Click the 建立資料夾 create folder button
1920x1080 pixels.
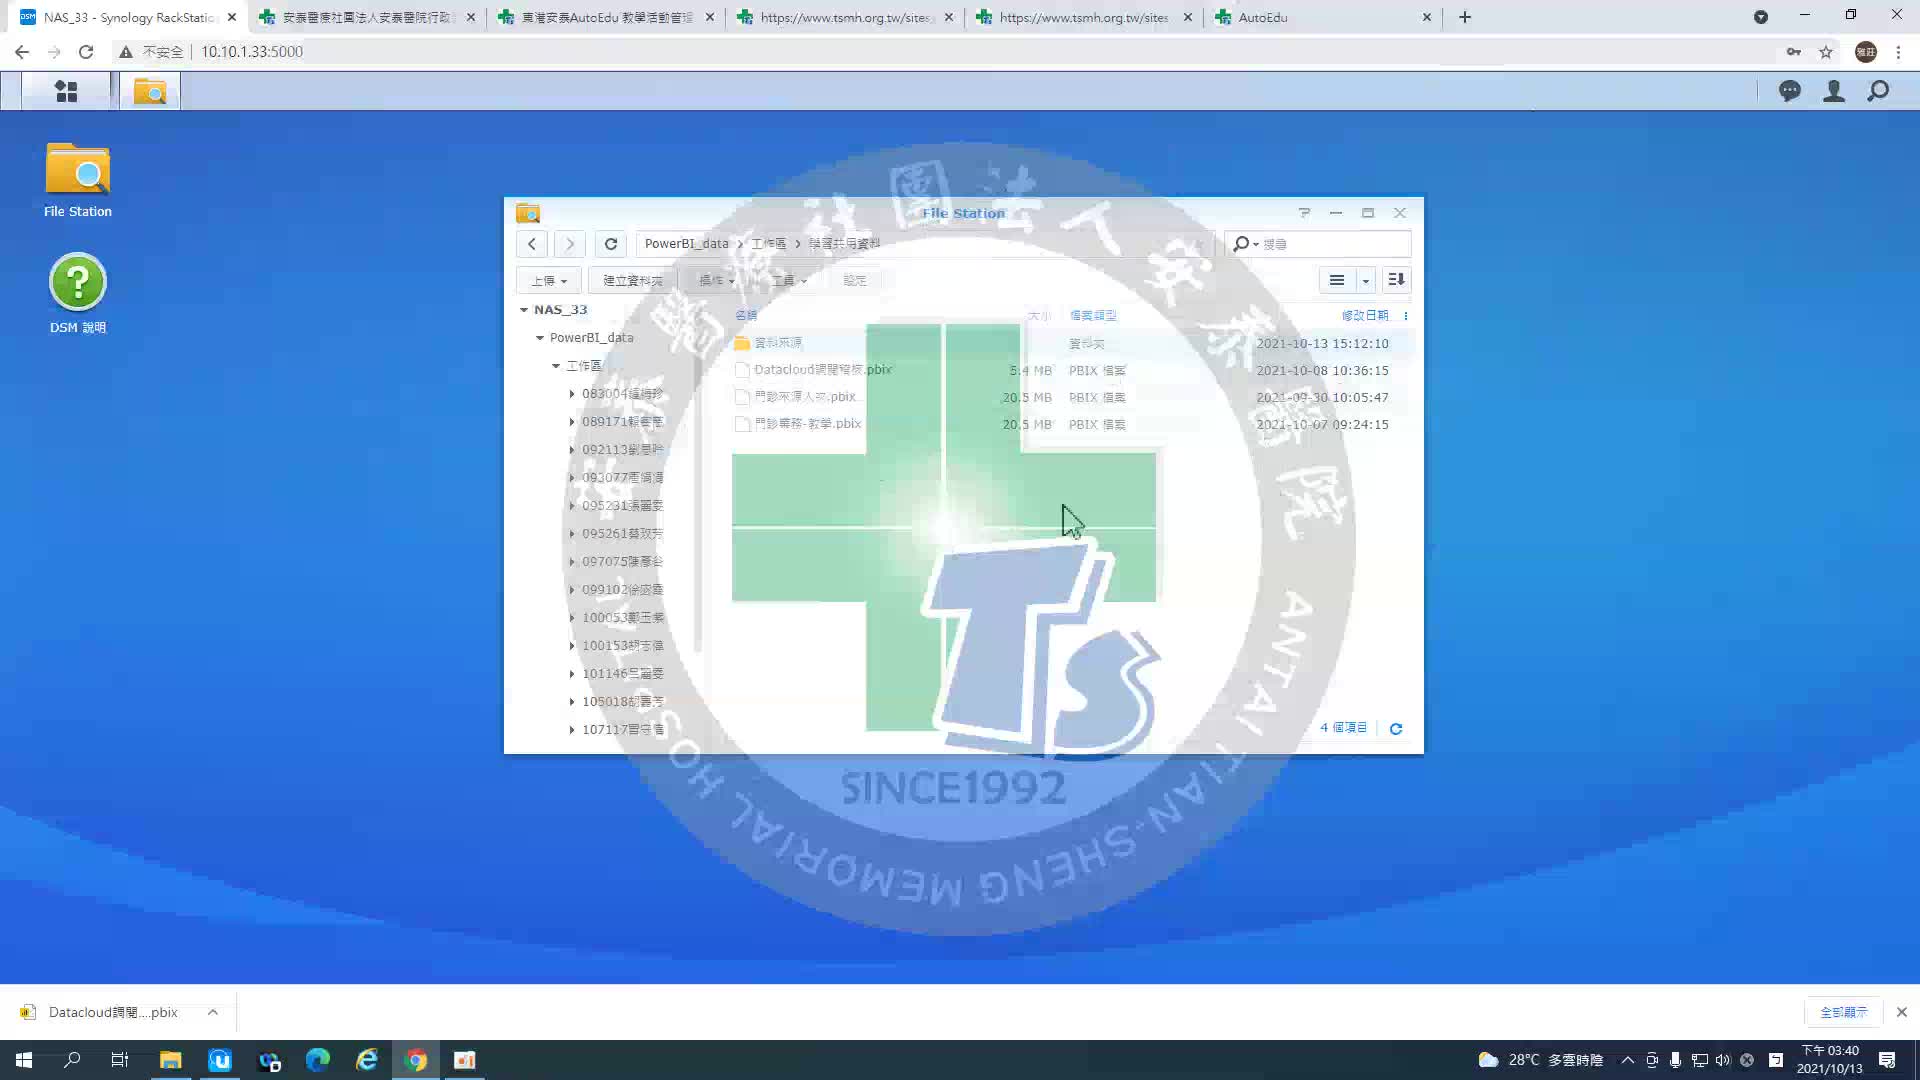(x=632, y=280)
